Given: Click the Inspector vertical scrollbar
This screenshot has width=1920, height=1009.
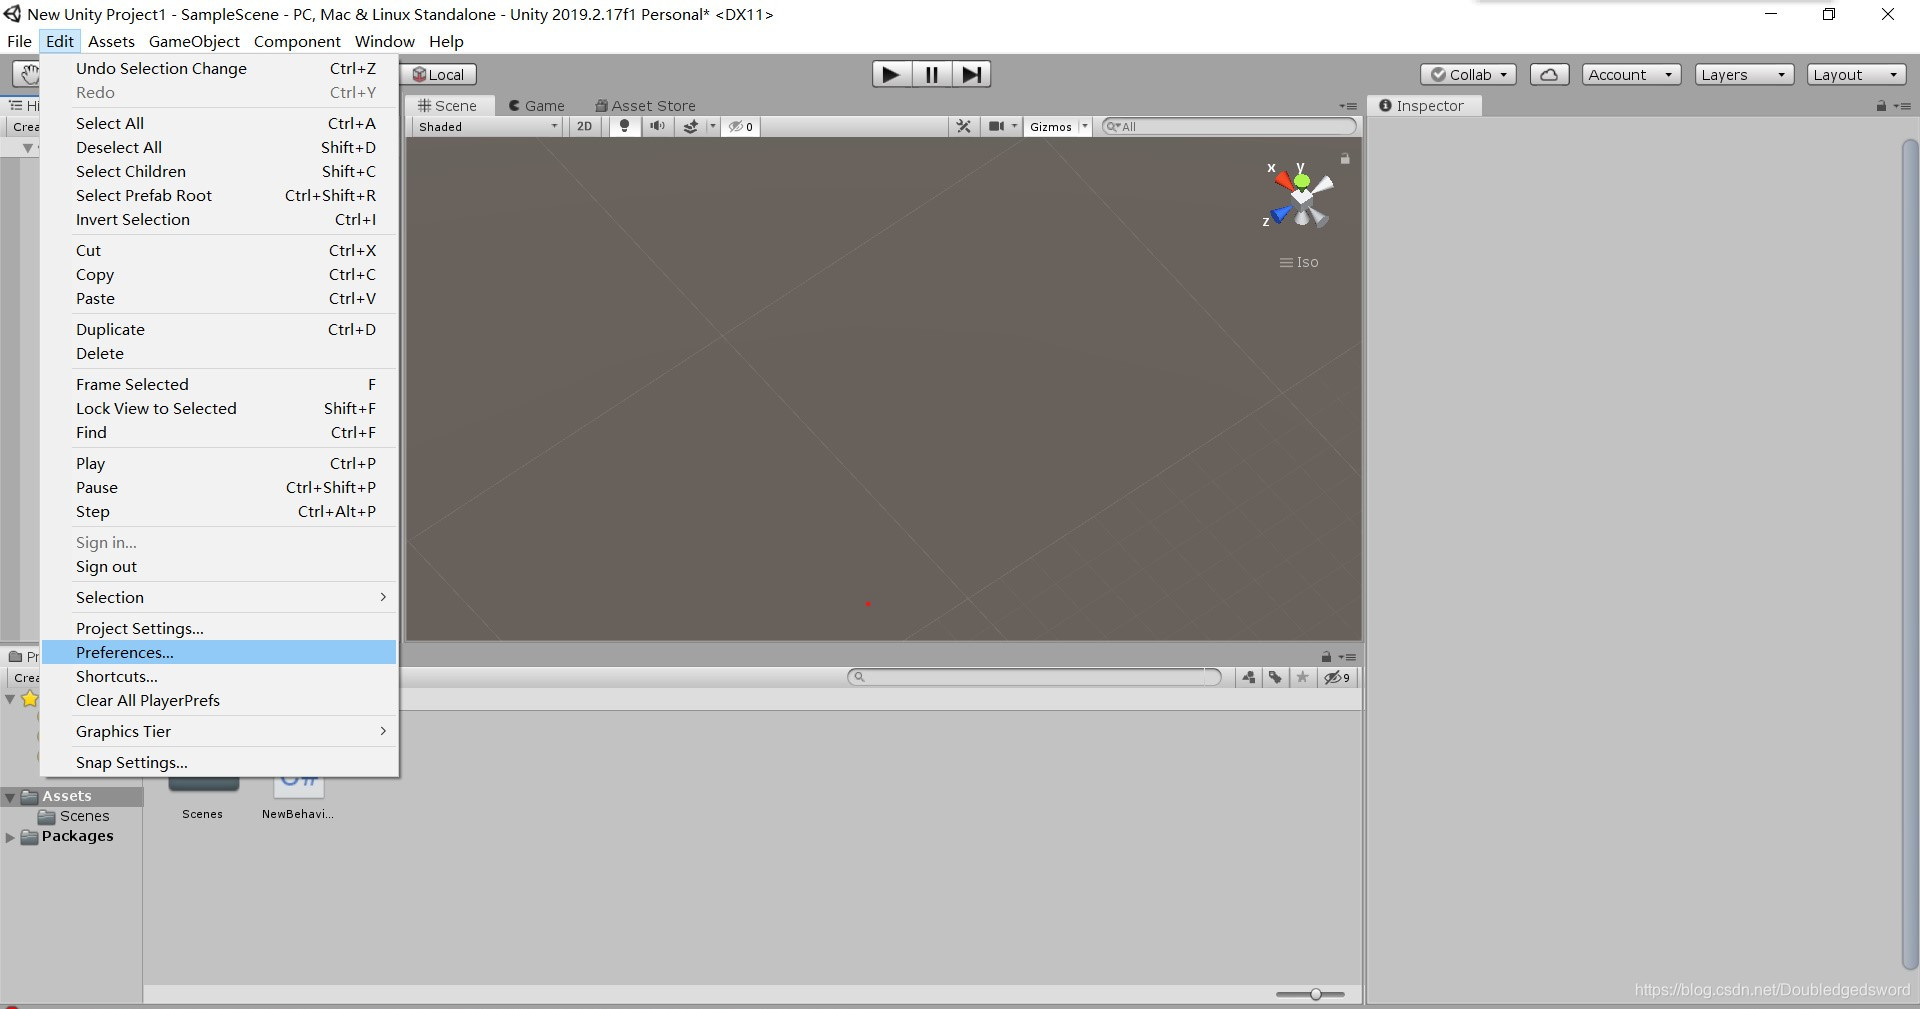Looking at the screenshot, I should click(x=1909, y=555).
